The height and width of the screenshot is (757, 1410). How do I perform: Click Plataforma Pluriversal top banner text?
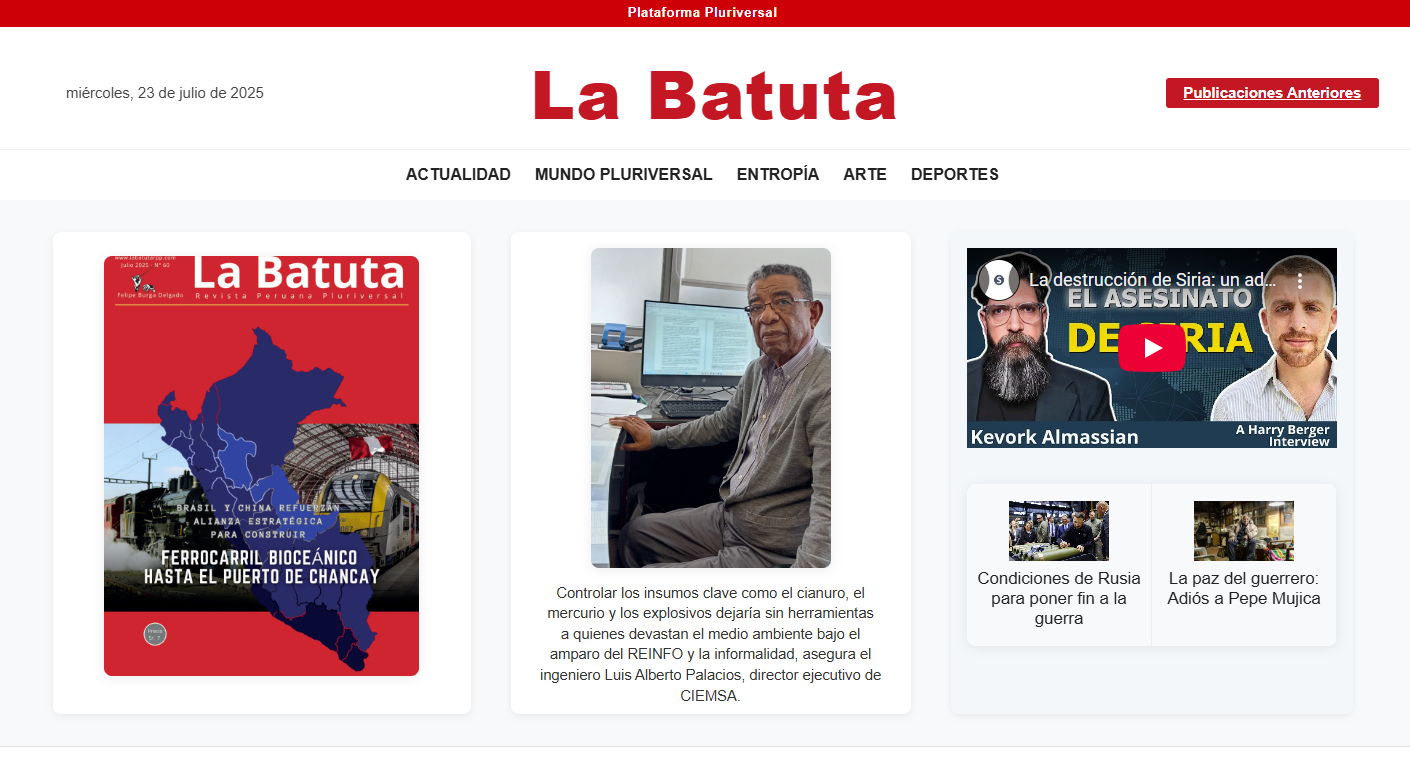(702, 13)
